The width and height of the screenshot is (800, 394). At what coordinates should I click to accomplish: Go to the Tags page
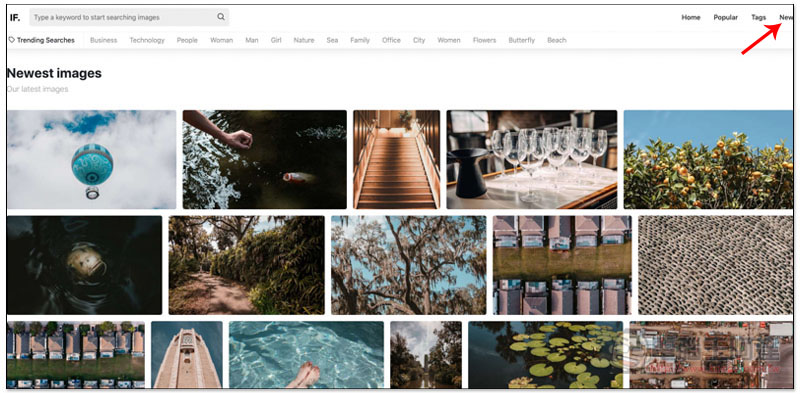(759, 17)
